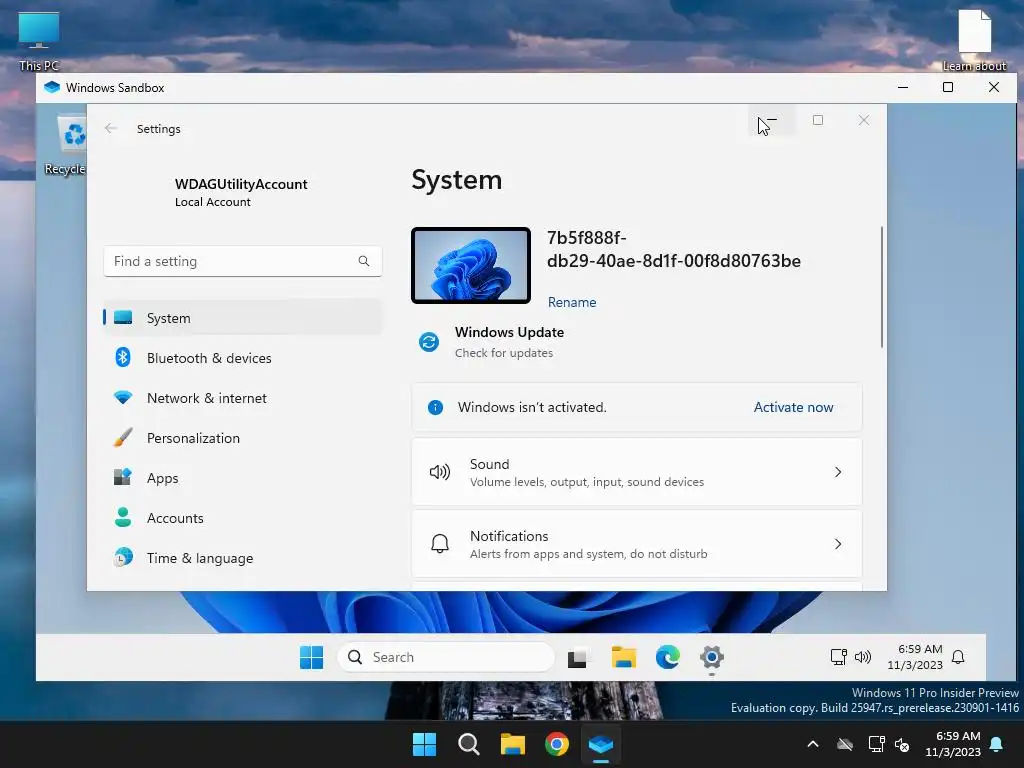Click host muted volume tray icon
Image resolution: width=1024 pixels, height=768 pixels.
[903, 744]
